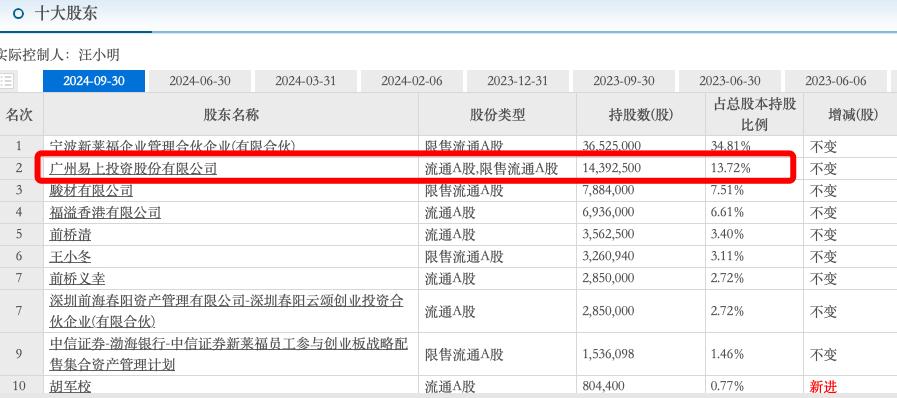The width and height of the screenshot is (897, 398).
Task: Open 前桥清 shareholder link
Action: pyautogui.click(x=70, y=234)
